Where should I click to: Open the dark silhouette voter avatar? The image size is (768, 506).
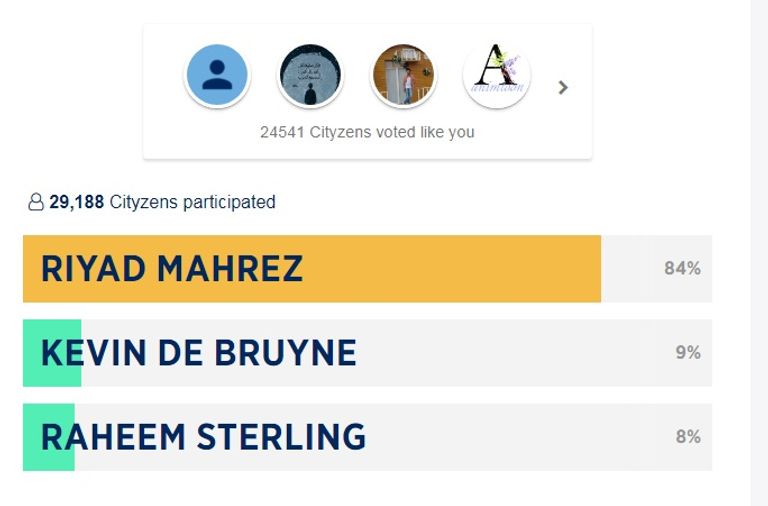310,76
